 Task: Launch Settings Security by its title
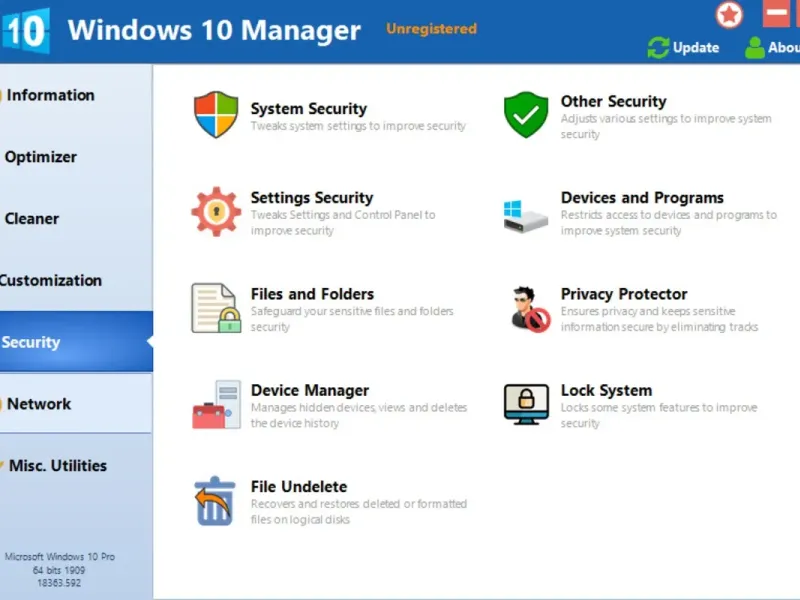[x=312, y=197]
